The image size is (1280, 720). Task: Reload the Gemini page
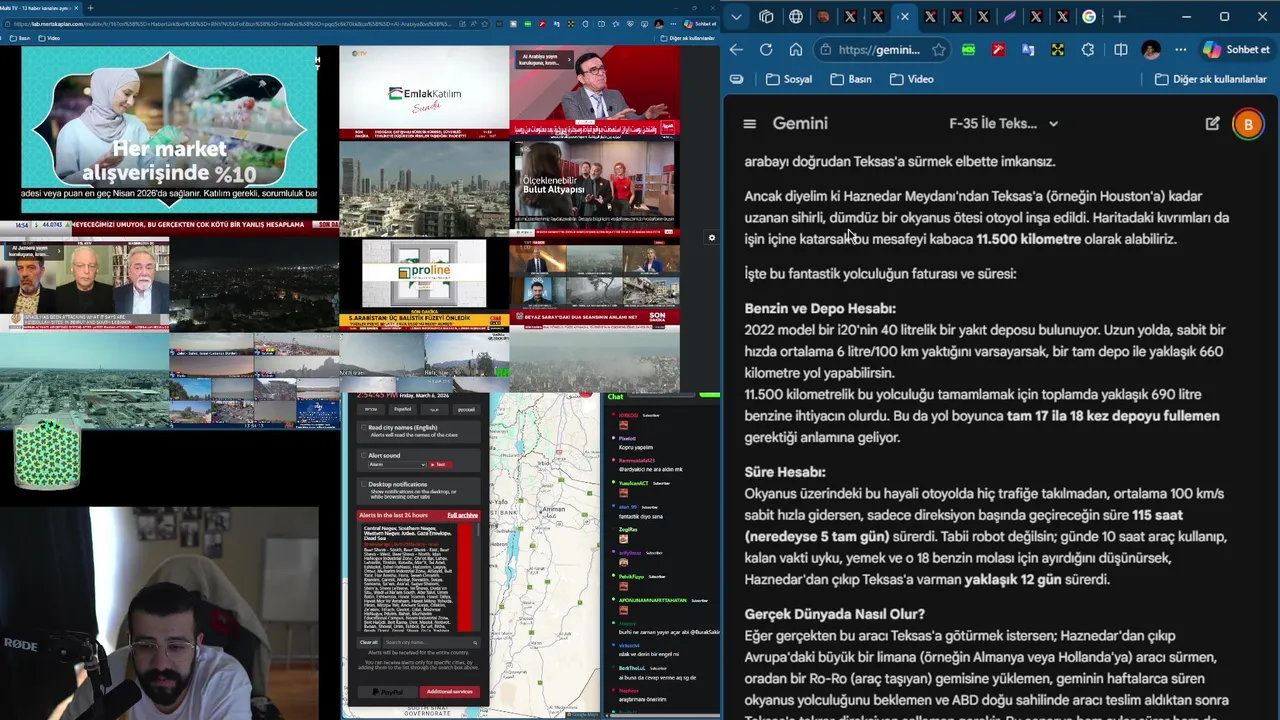point(766,49)
